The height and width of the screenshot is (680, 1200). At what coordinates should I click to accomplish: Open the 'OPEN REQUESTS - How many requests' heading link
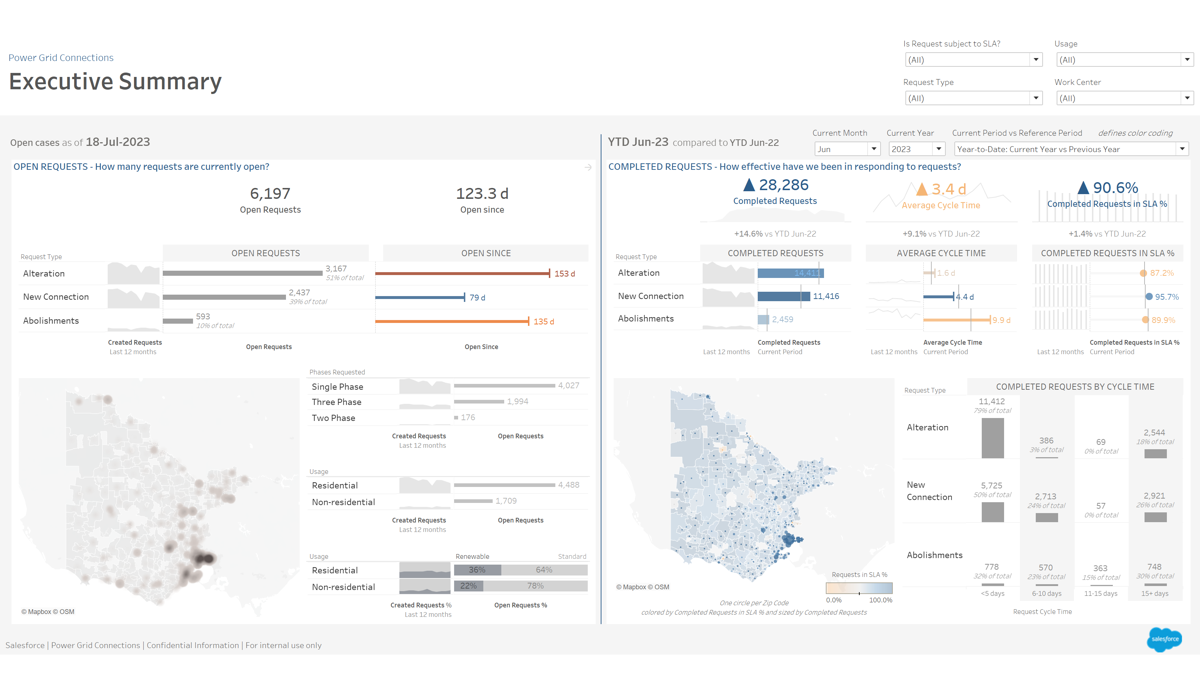[x=141, y=167]
